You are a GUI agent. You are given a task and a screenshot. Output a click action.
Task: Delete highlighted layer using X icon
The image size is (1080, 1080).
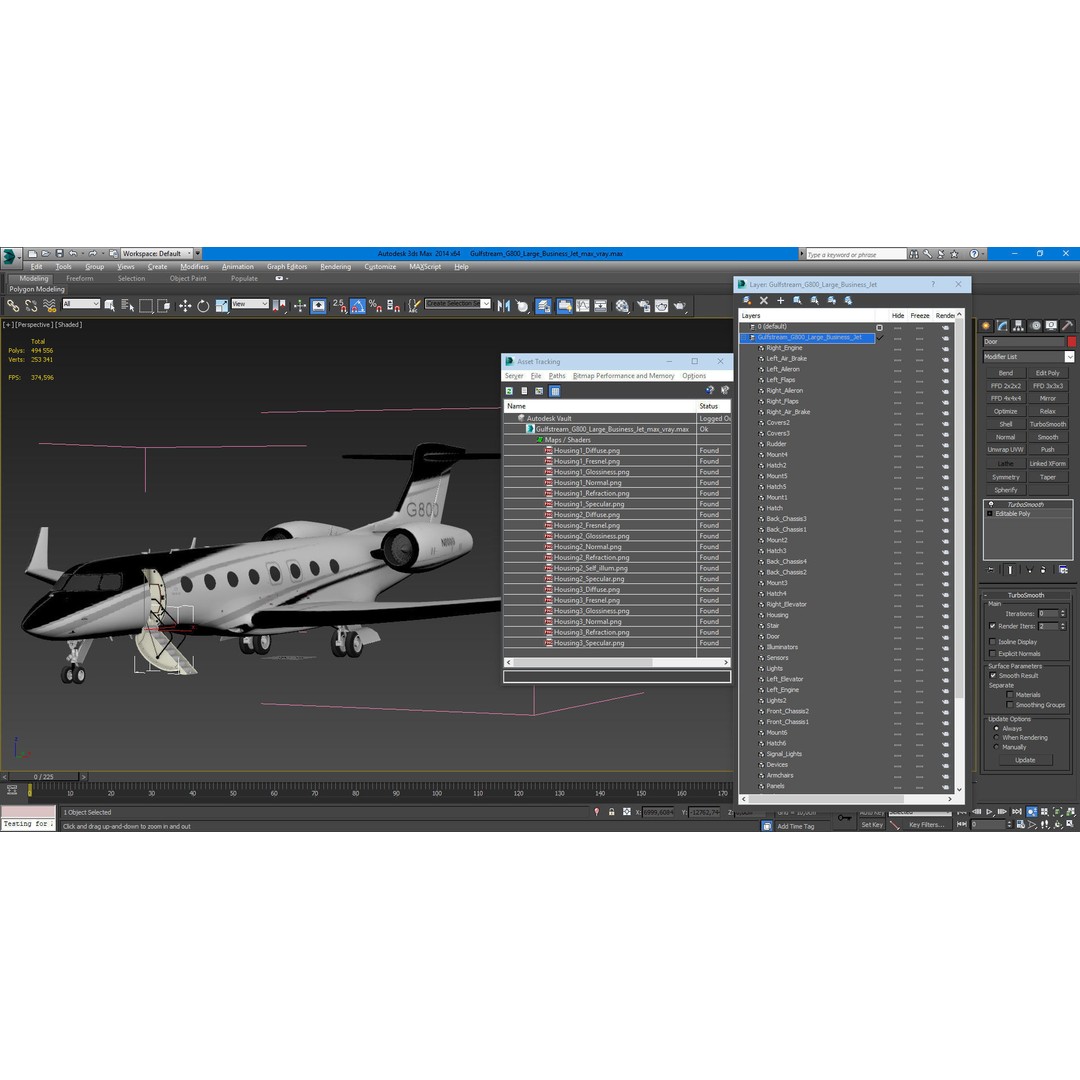tap(764, 300)
